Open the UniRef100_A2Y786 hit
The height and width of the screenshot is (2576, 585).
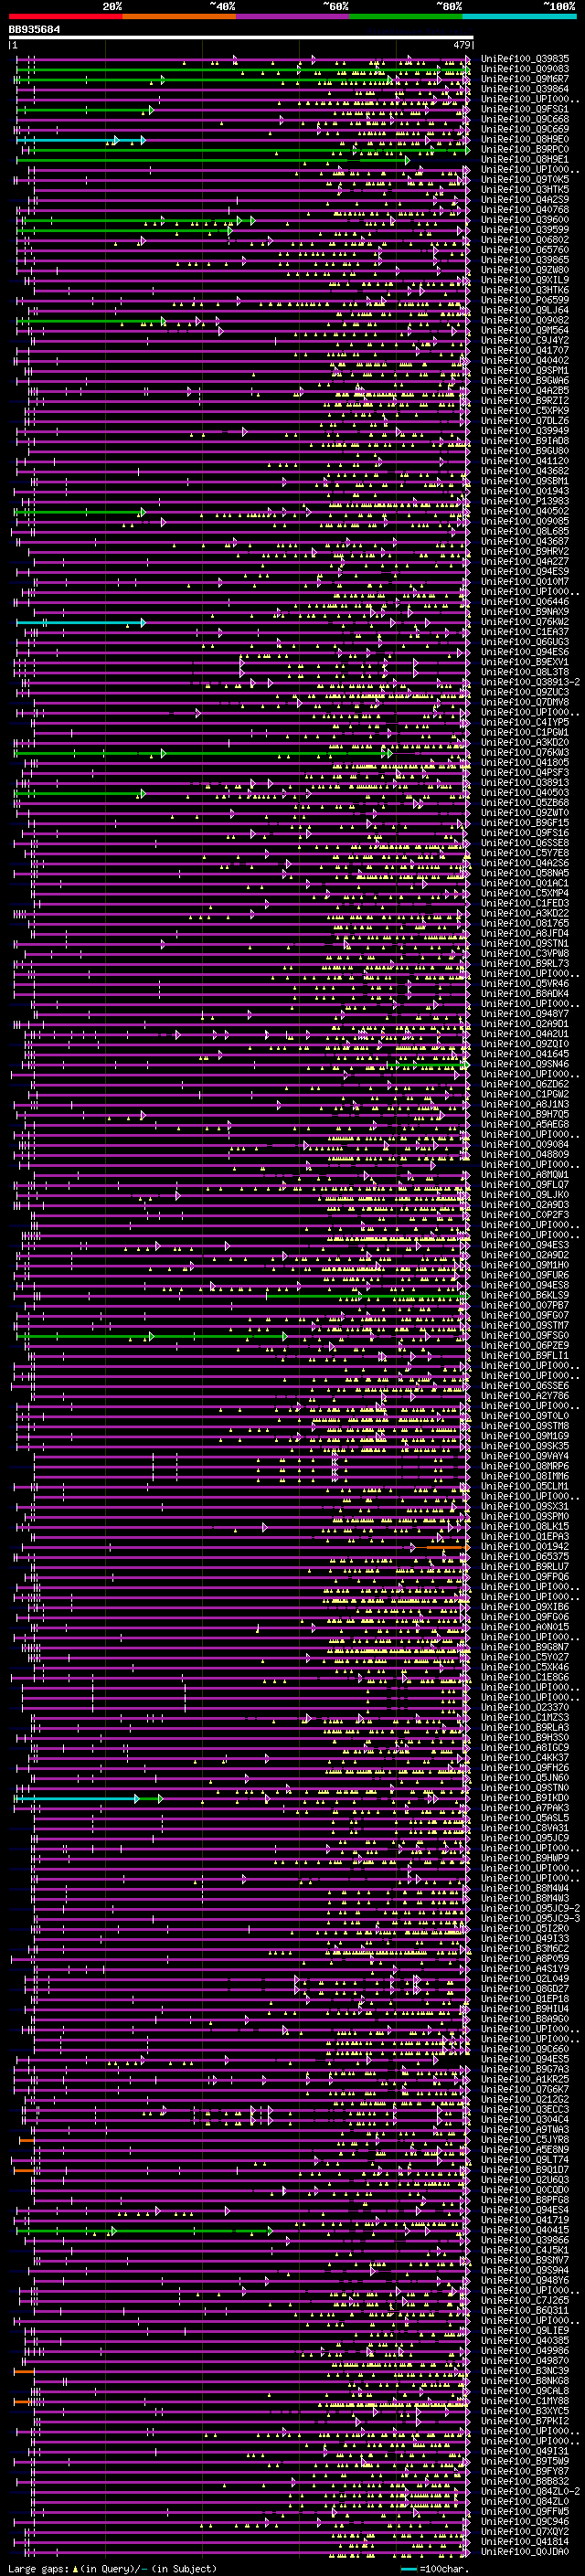525,1395
